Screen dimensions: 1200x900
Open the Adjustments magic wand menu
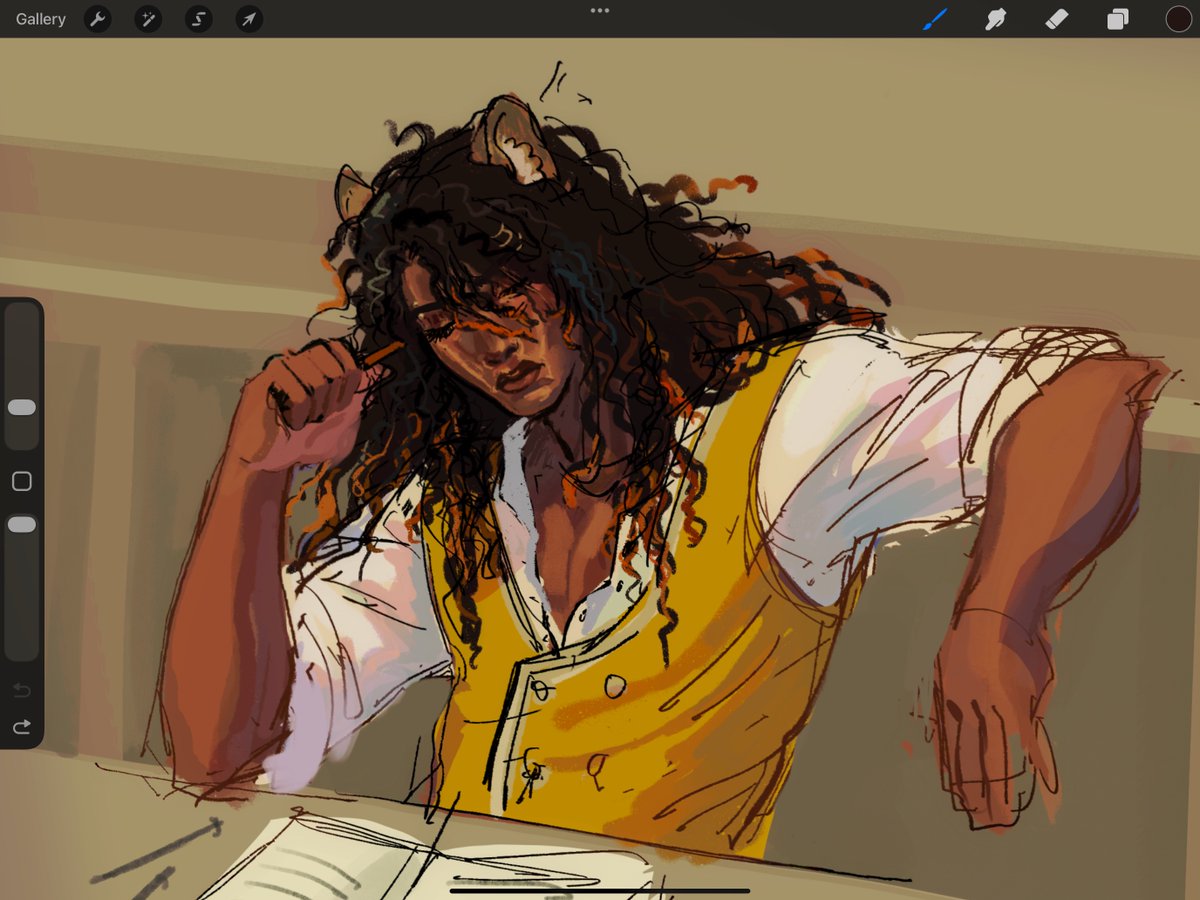(148, 19)
